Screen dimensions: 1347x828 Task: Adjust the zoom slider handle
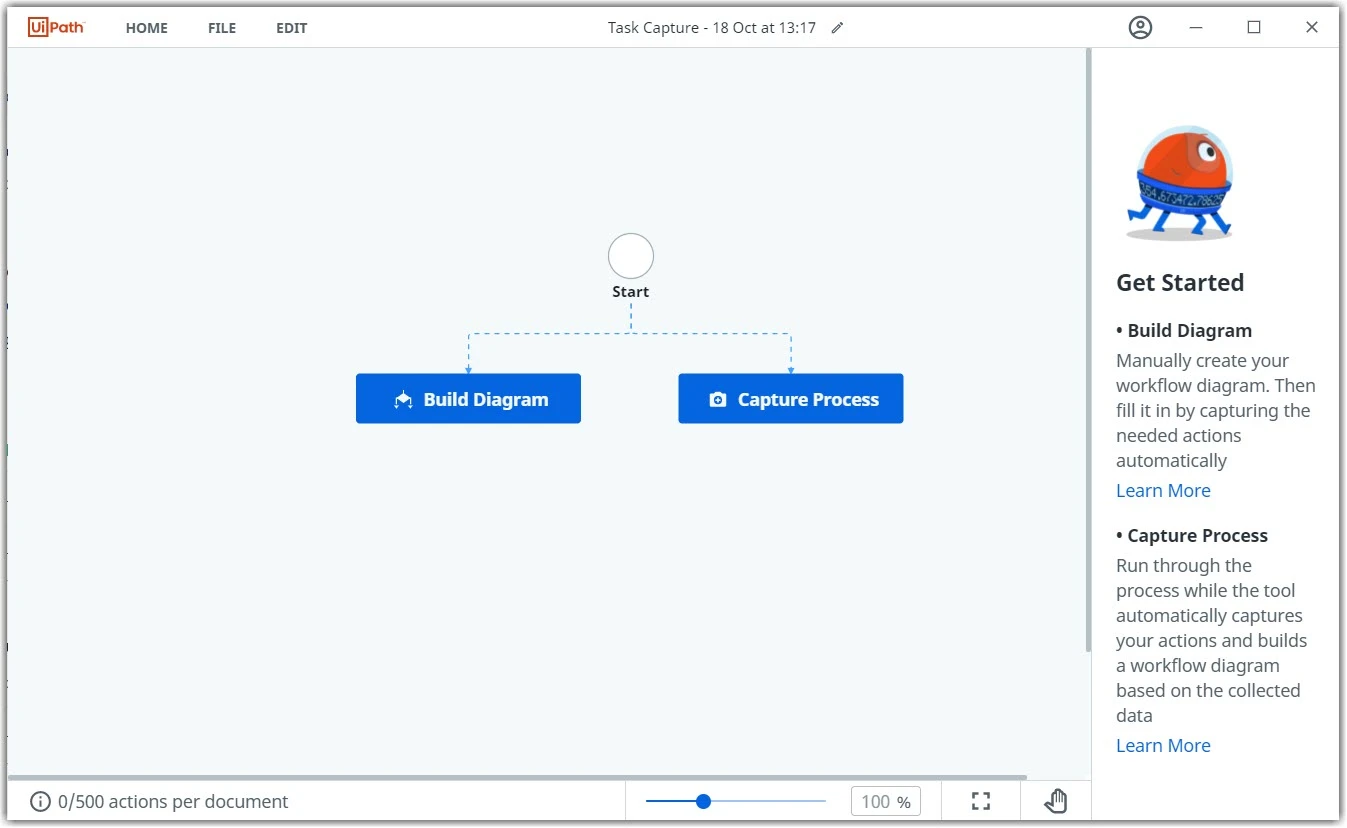[x=703, y=801]
